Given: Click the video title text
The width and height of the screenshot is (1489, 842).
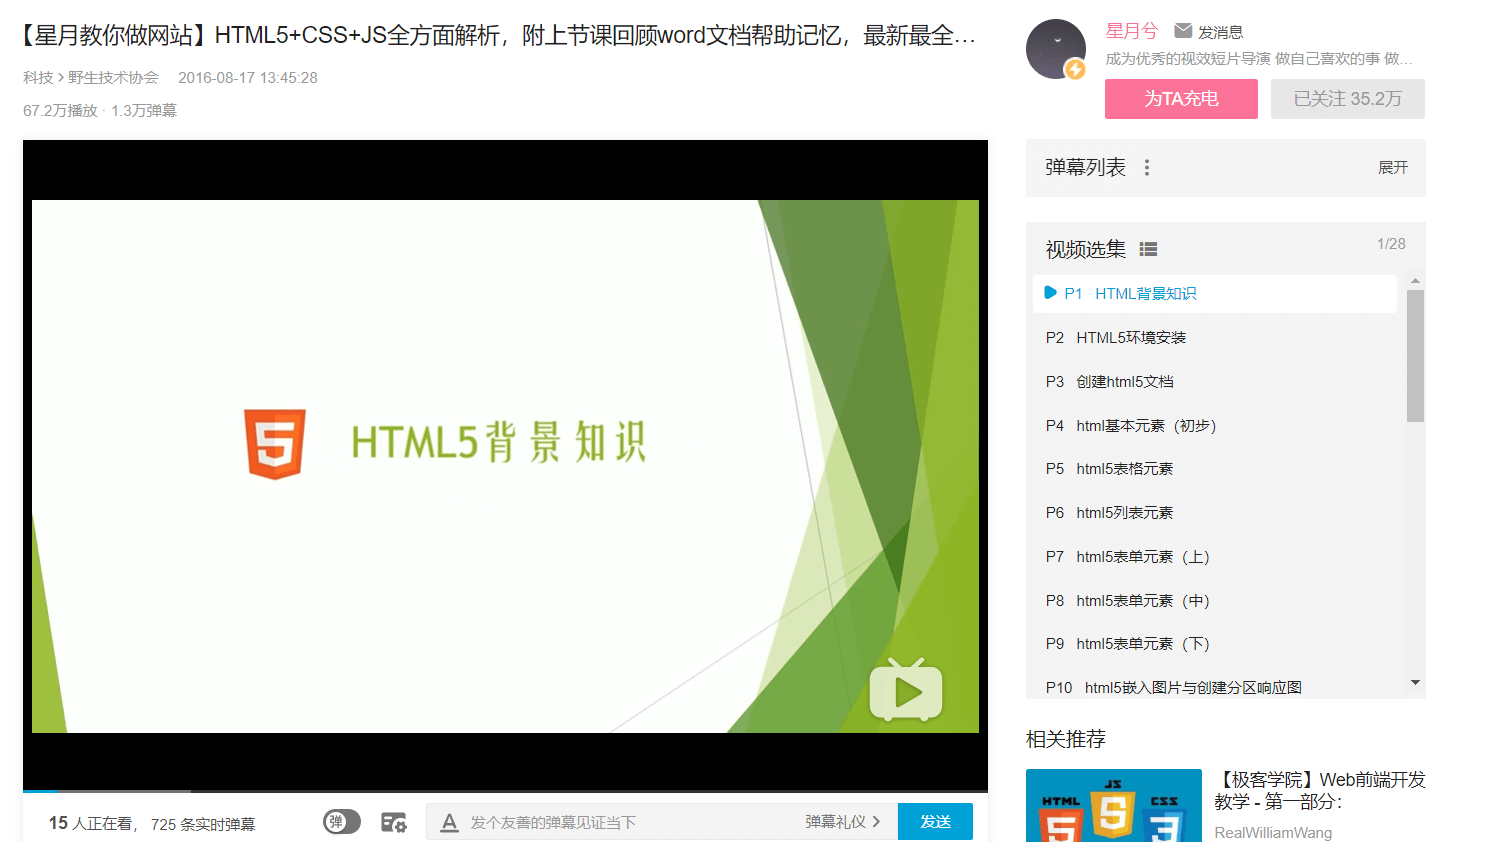Looking at the screenshot, I should click(499, 36).
